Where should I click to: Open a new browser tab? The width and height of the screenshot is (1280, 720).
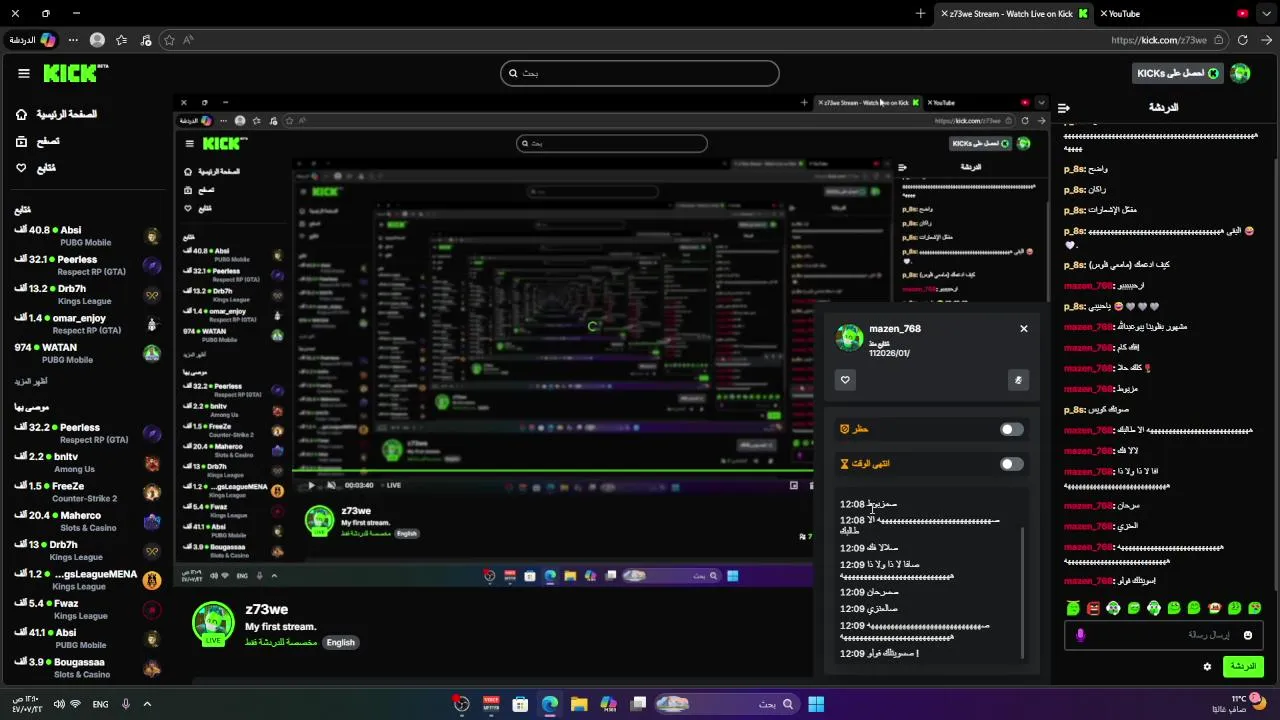[x=920, y=14]
